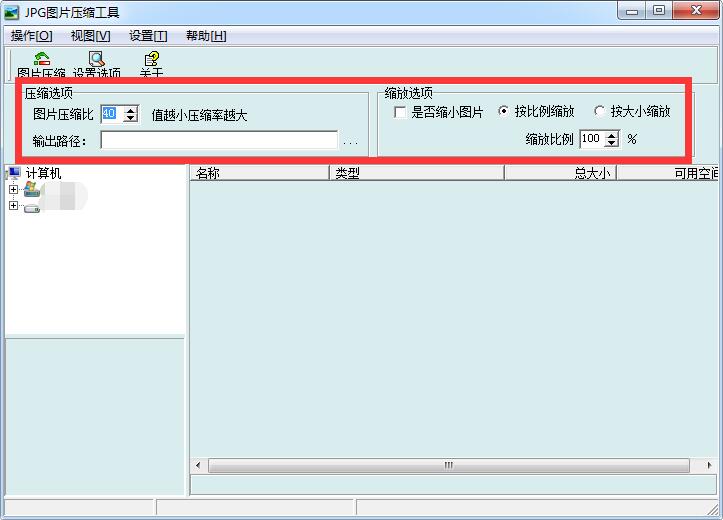Image resolution: width=723 pixels, height=520 pixels.
Task: Expand the first drive under 计算机
Action: (x=13, y=189)
